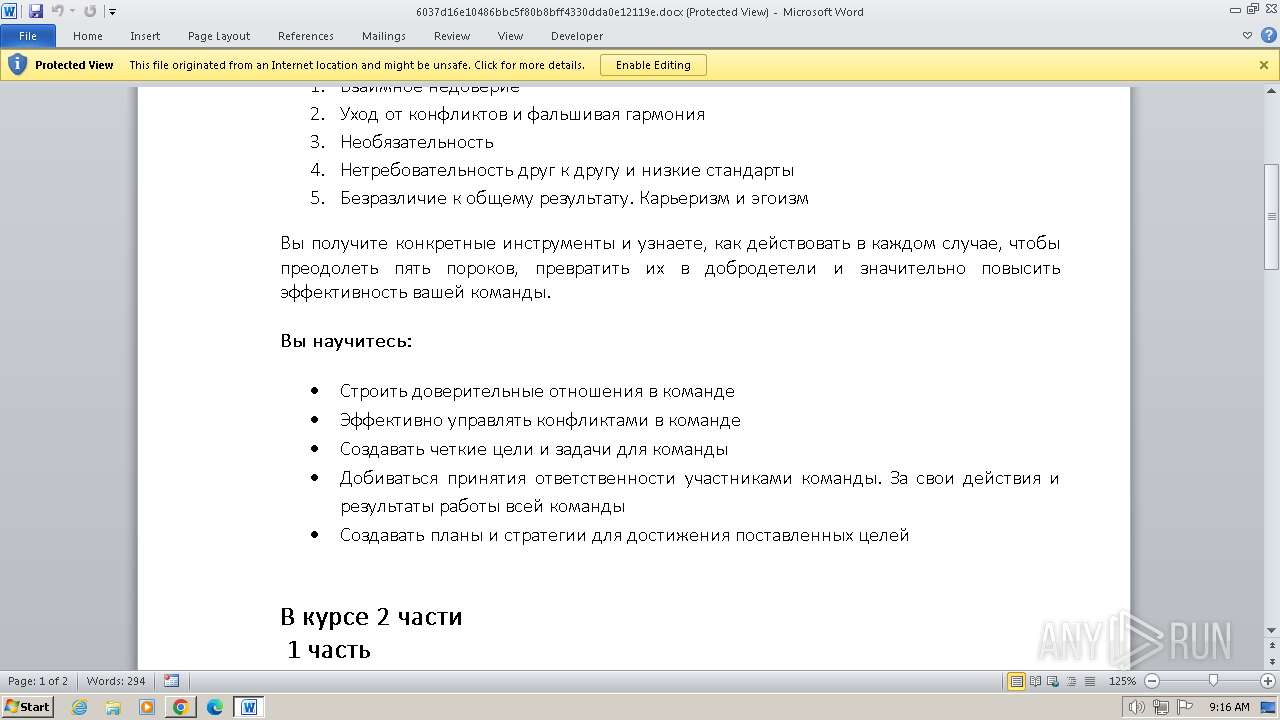Open the File tab
This screenshot has width=1280, height=720.
pyautogui.click(x=28, y=36)
